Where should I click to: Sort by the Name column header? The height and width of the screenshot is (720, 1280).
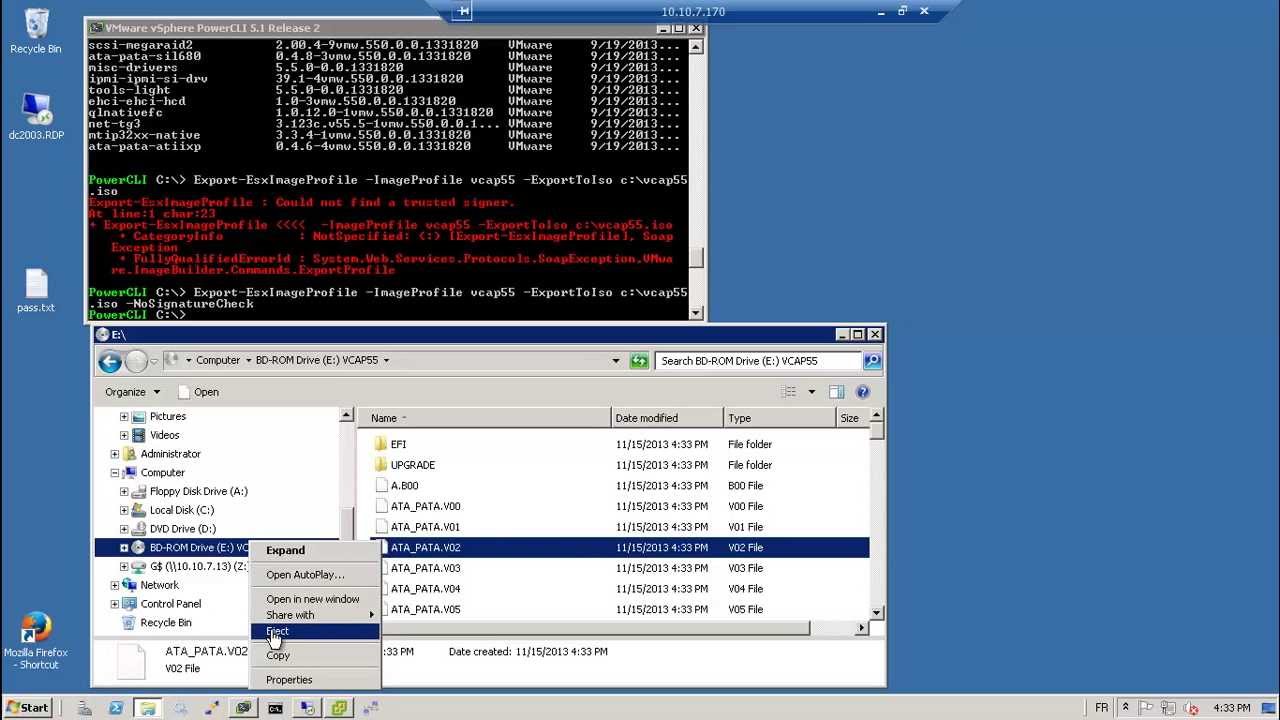coord(486,418)
